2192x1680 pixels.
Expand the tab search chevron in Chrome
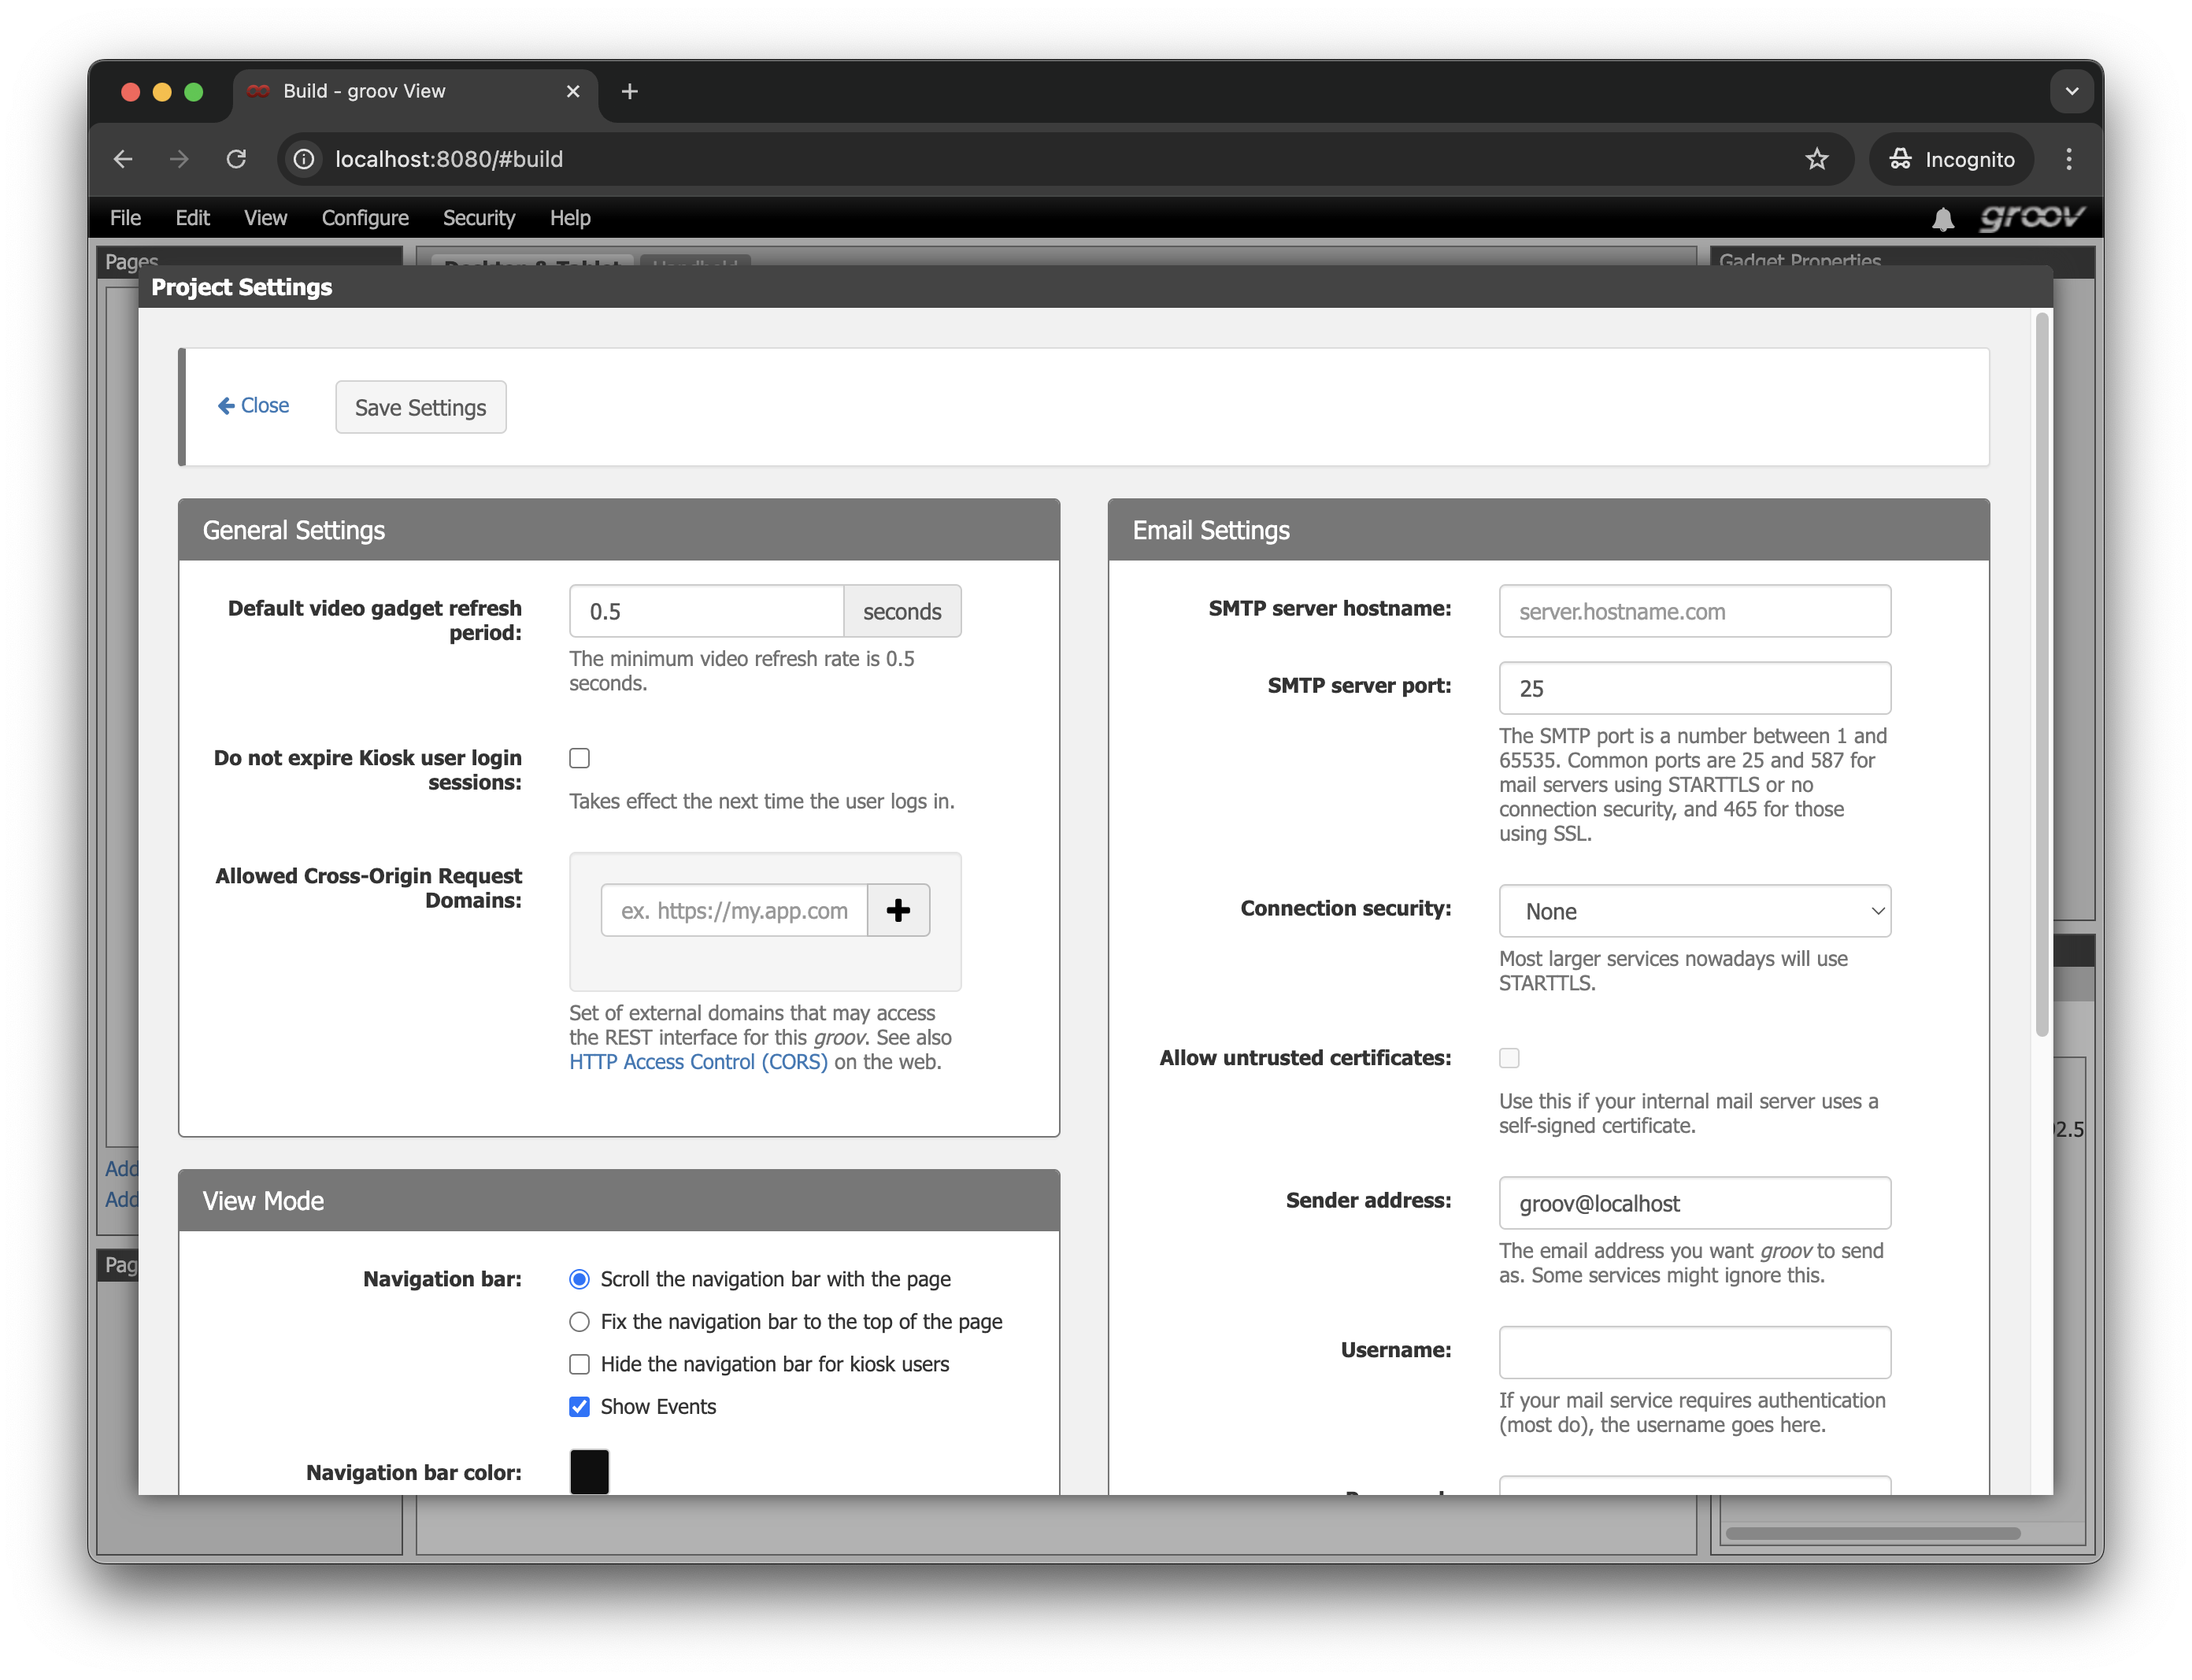[x=2071, y=92]
